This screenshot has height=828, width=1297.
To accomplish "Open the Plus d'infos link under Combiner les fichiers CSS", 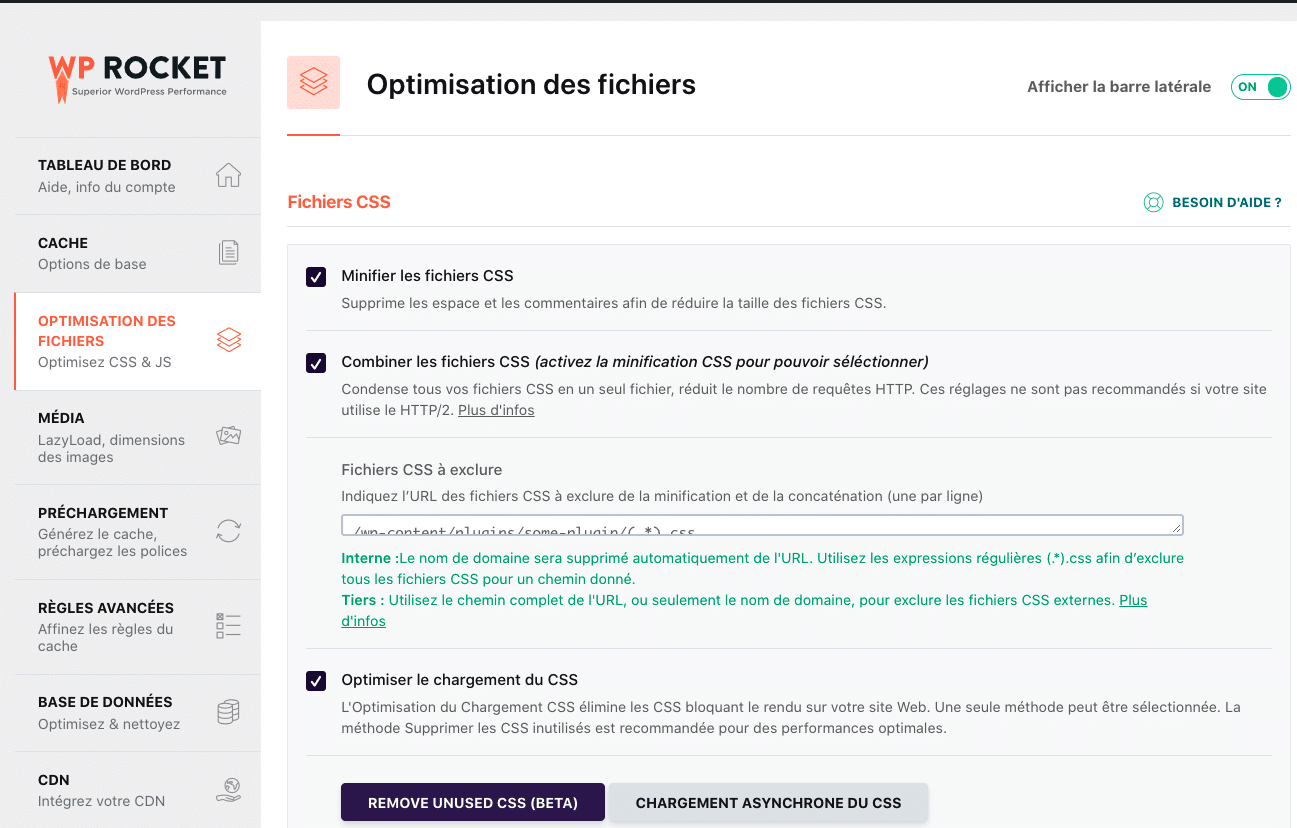I will 496,409.
